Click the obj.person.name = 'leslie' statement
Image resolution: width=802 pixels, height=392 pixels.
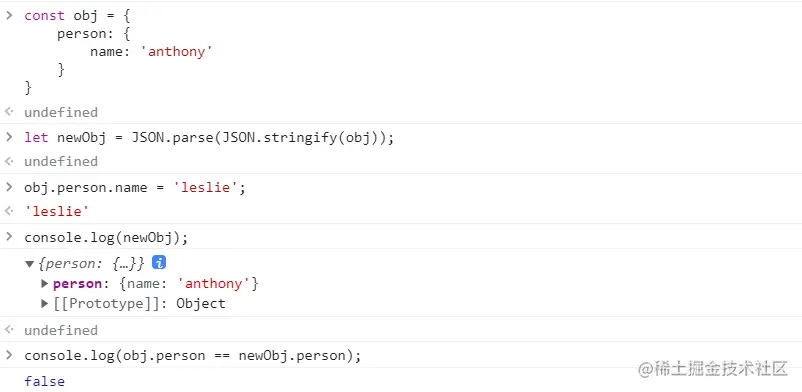tap(135, 188)
